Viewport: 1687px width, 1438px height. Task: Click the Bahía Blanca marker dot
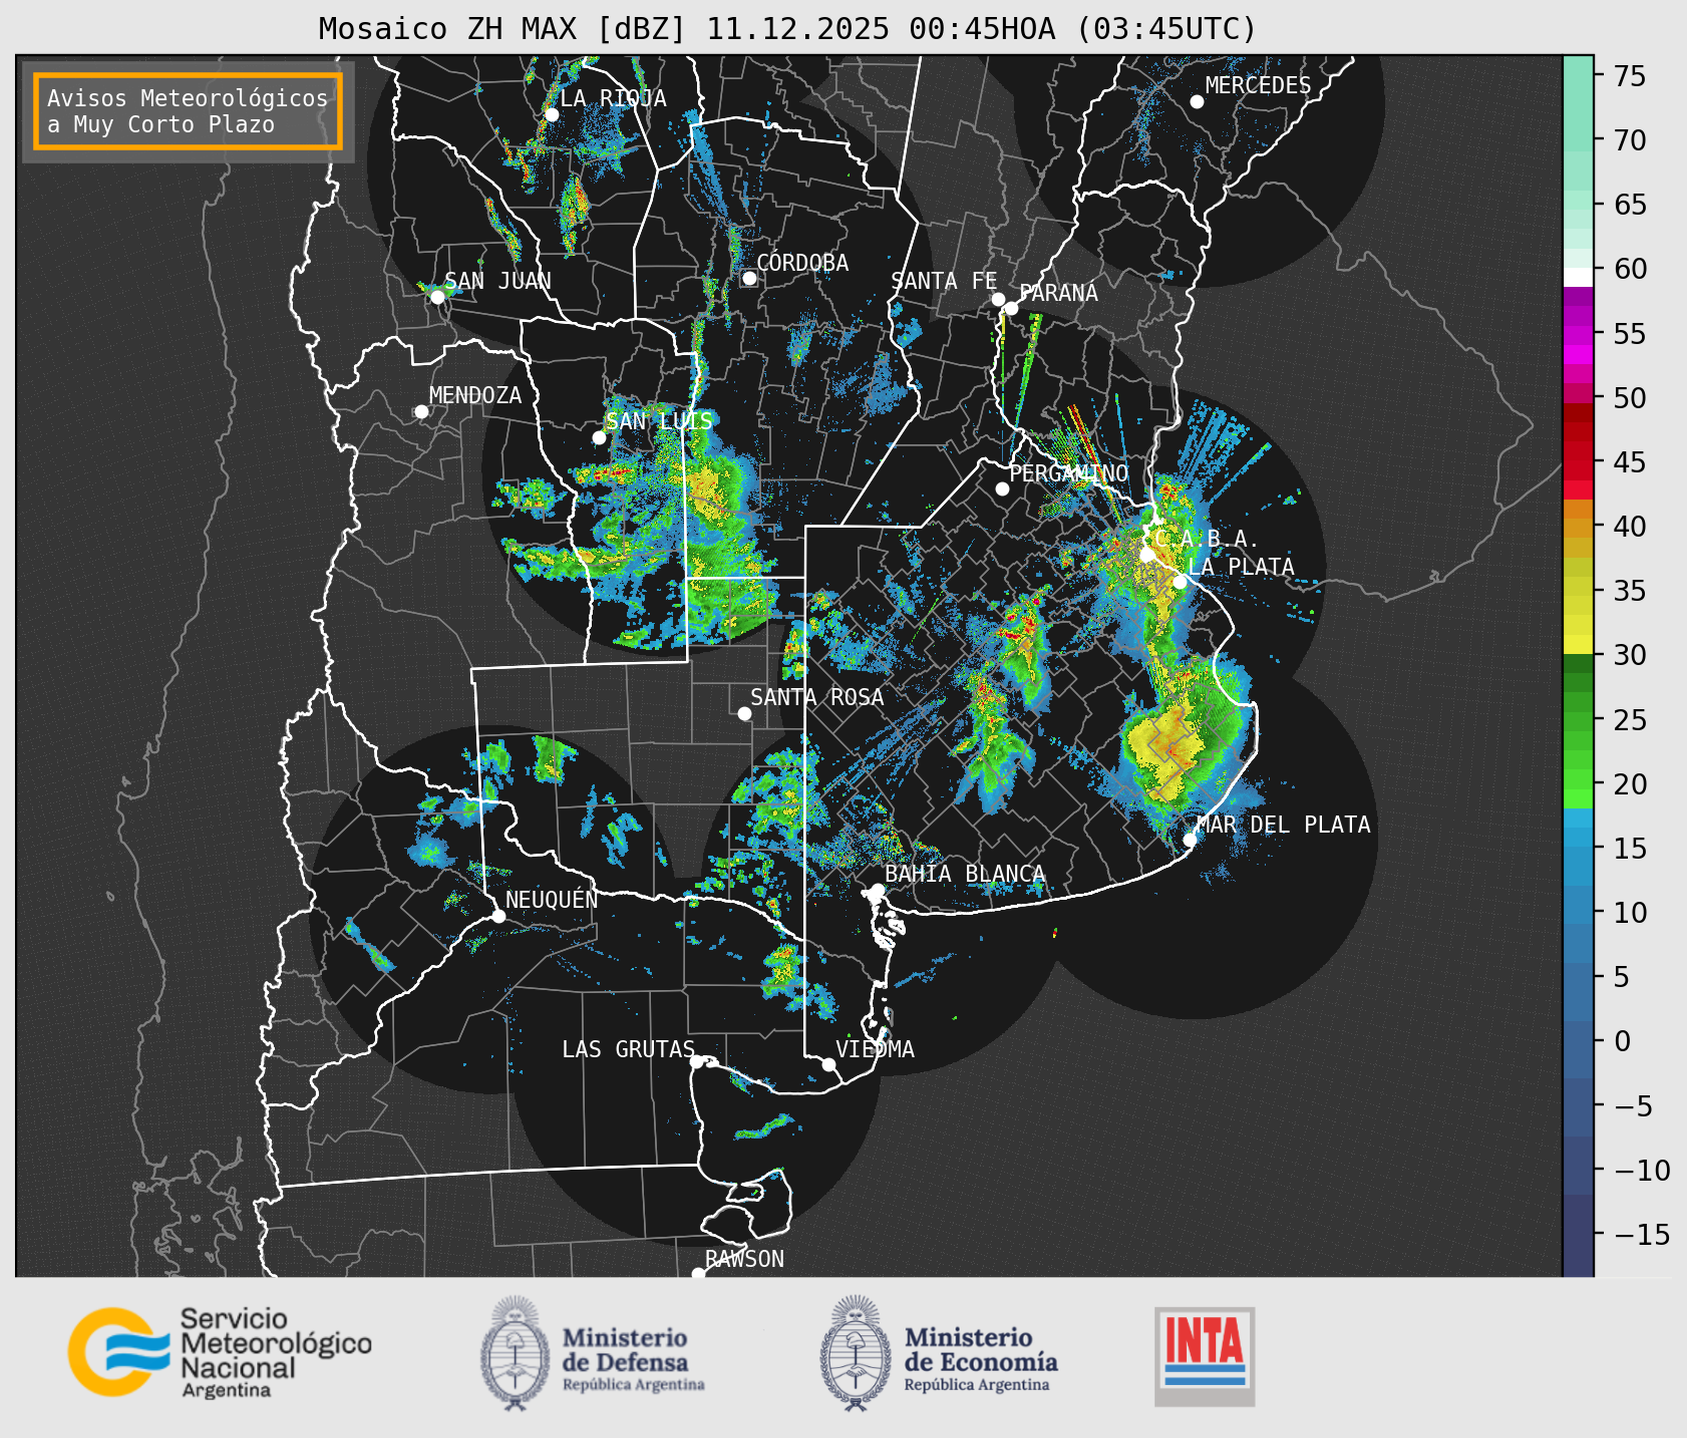(877, 890)
